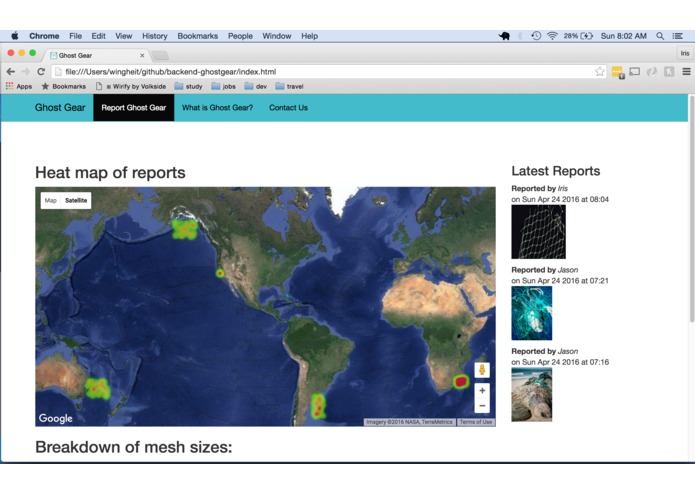
Task: Open the Bookmarks star bookmark item
Action: [x=63, y=86]
